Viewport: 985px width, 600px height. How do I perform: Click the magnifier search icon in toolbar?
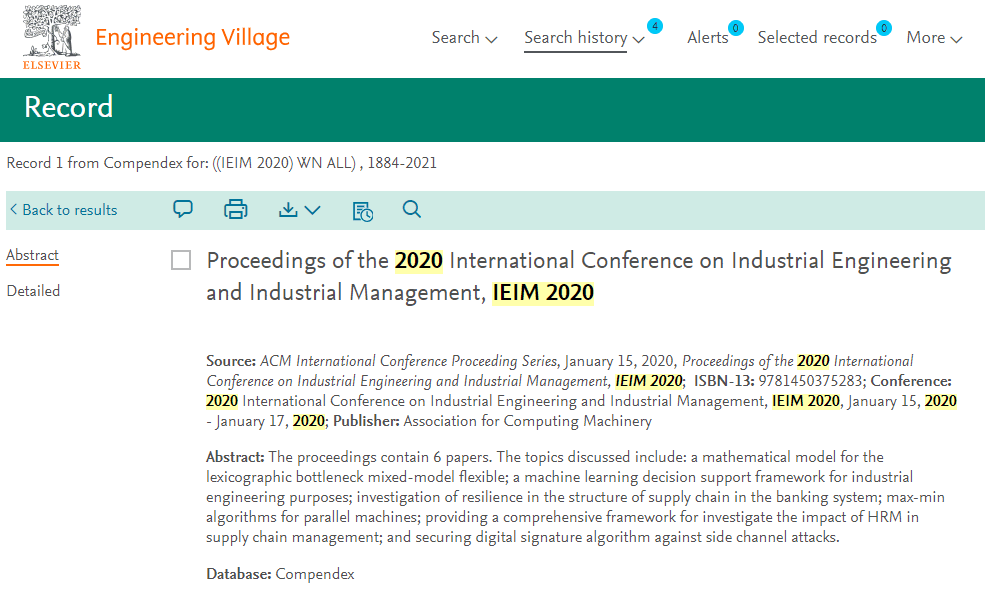click(x=411, y=209)
